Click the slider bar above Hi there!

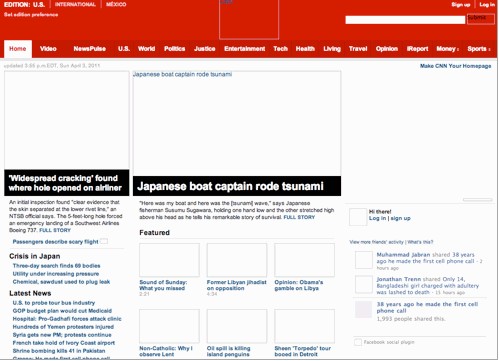click(477, 200)
